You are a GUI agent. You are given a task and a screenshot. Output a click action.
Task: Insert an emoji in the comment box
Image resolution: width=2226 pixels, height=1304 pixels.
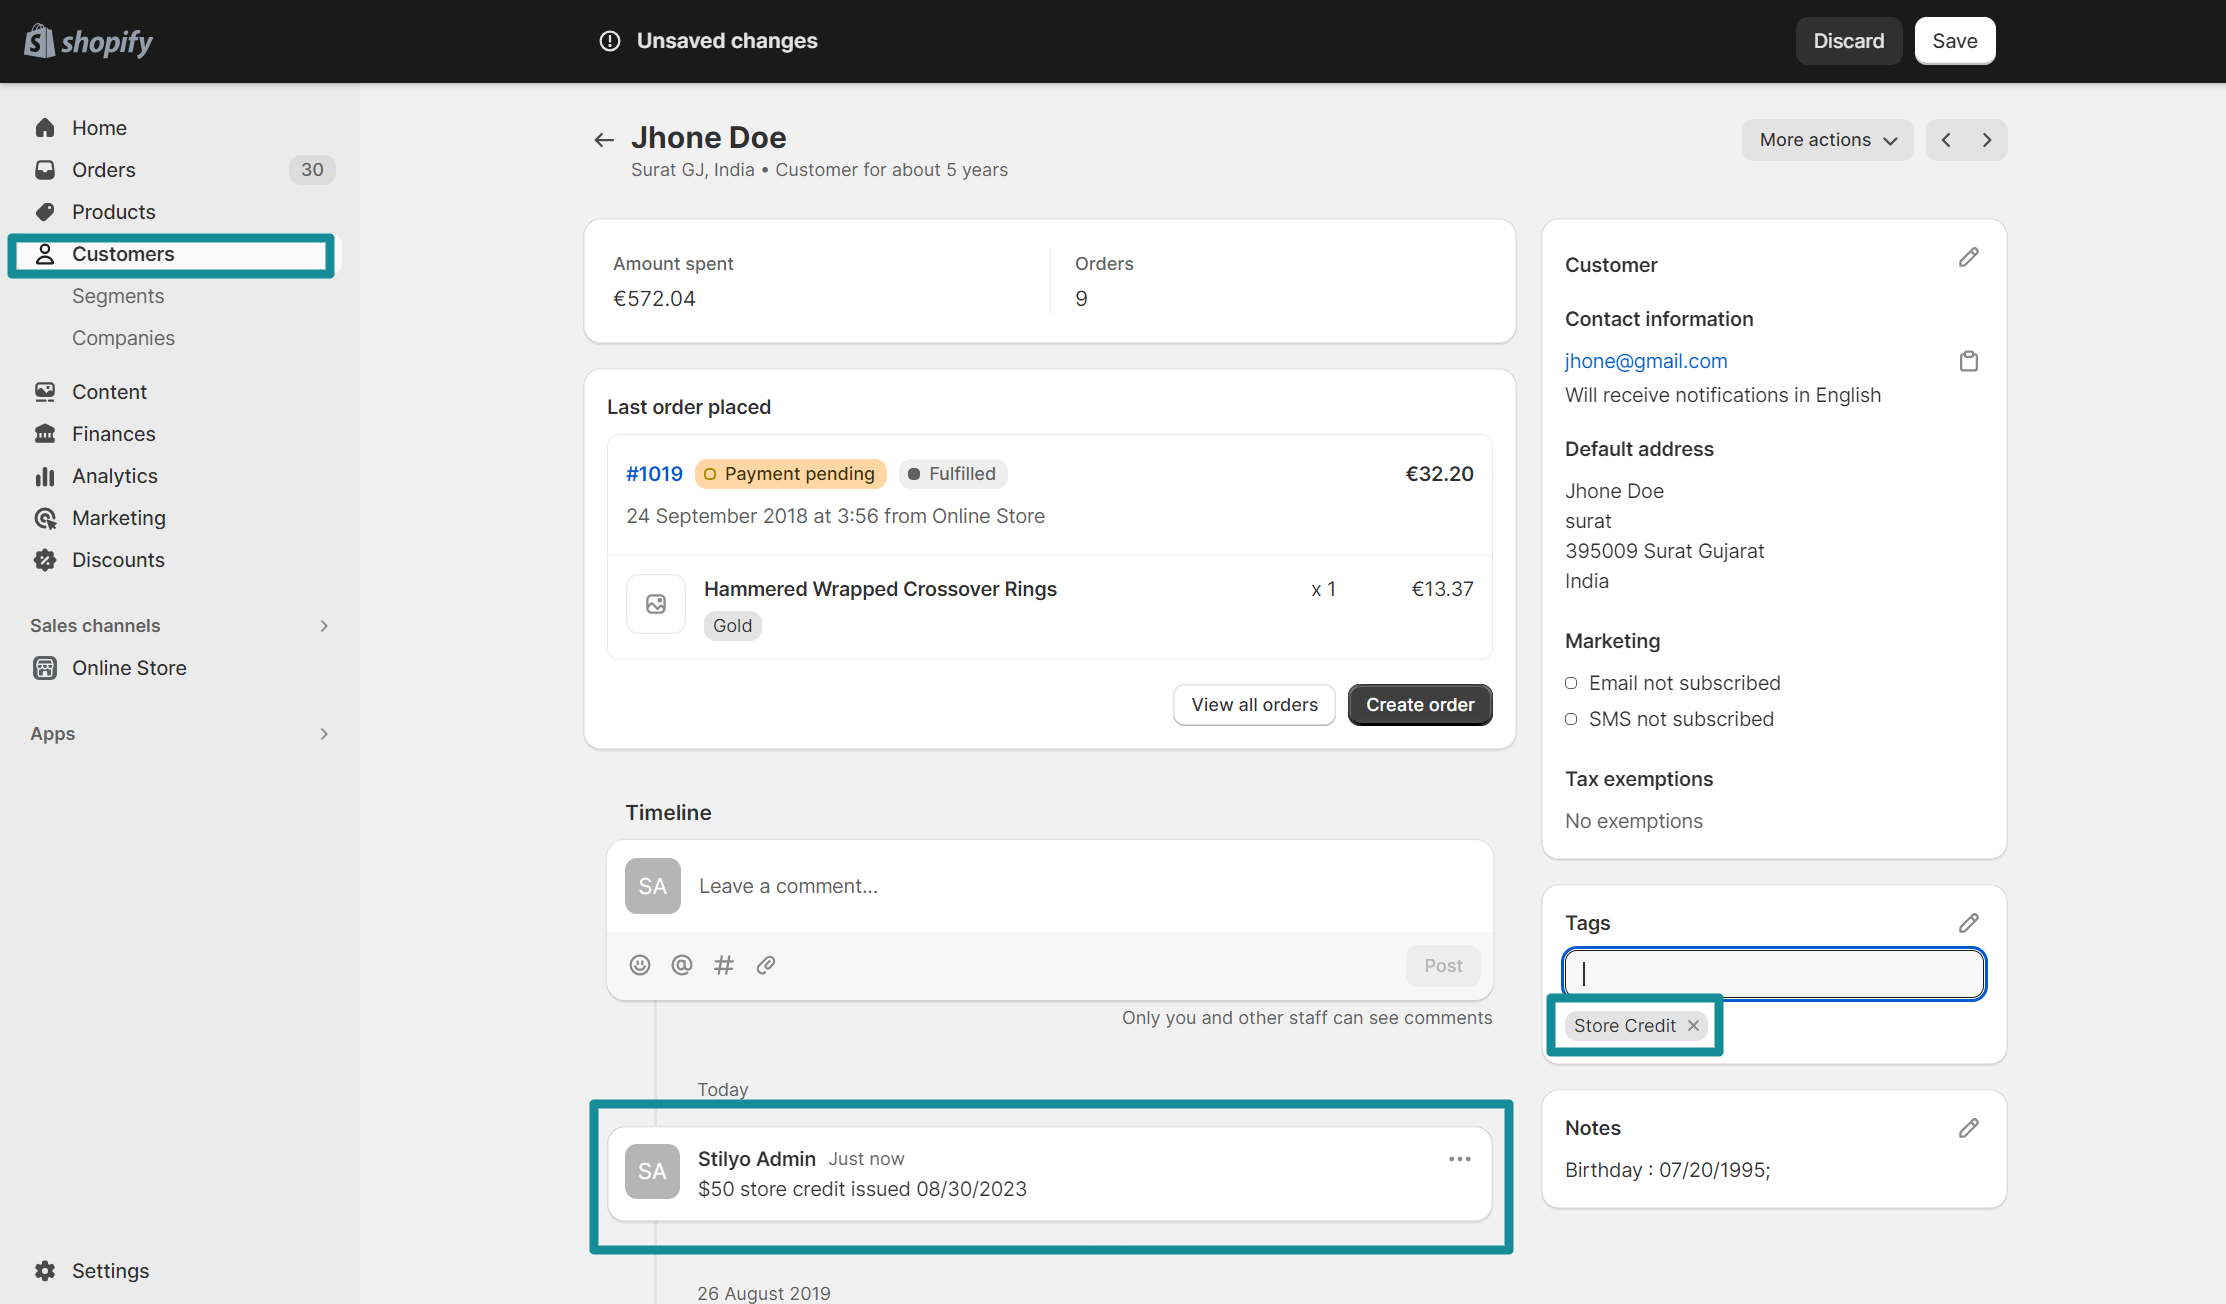[x=640, y=964]
